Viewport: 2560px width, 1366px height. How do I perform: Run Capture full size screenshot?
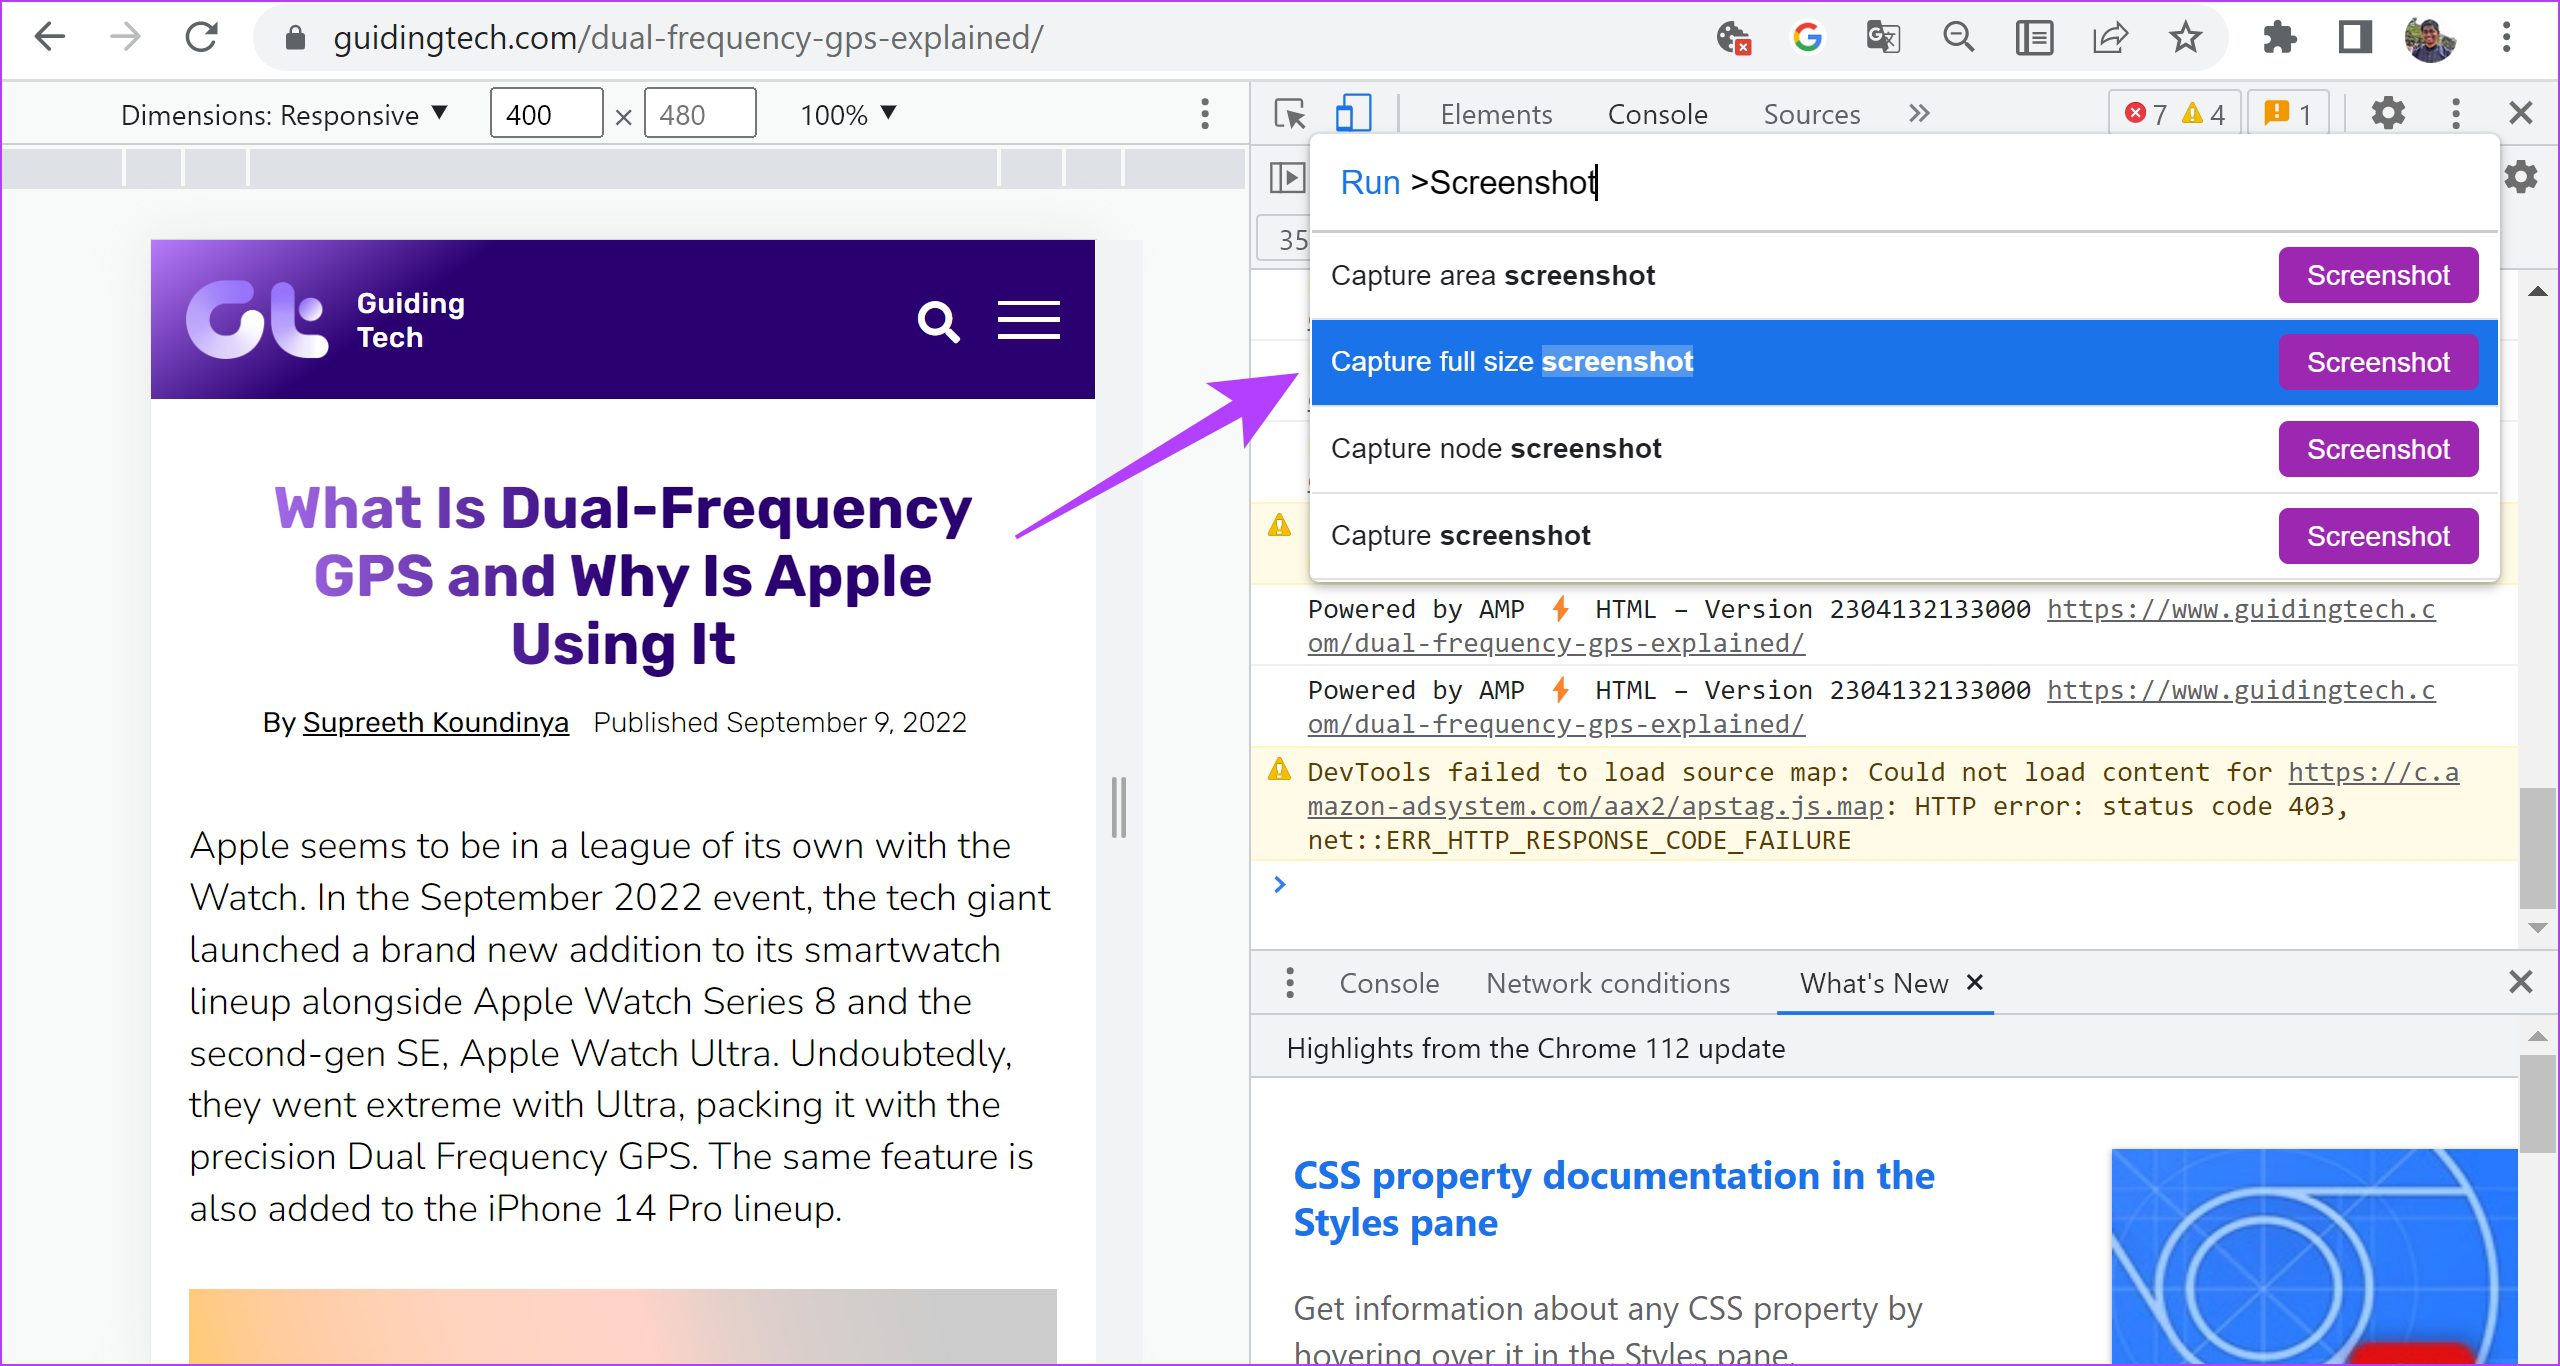tap(1904, 362)
